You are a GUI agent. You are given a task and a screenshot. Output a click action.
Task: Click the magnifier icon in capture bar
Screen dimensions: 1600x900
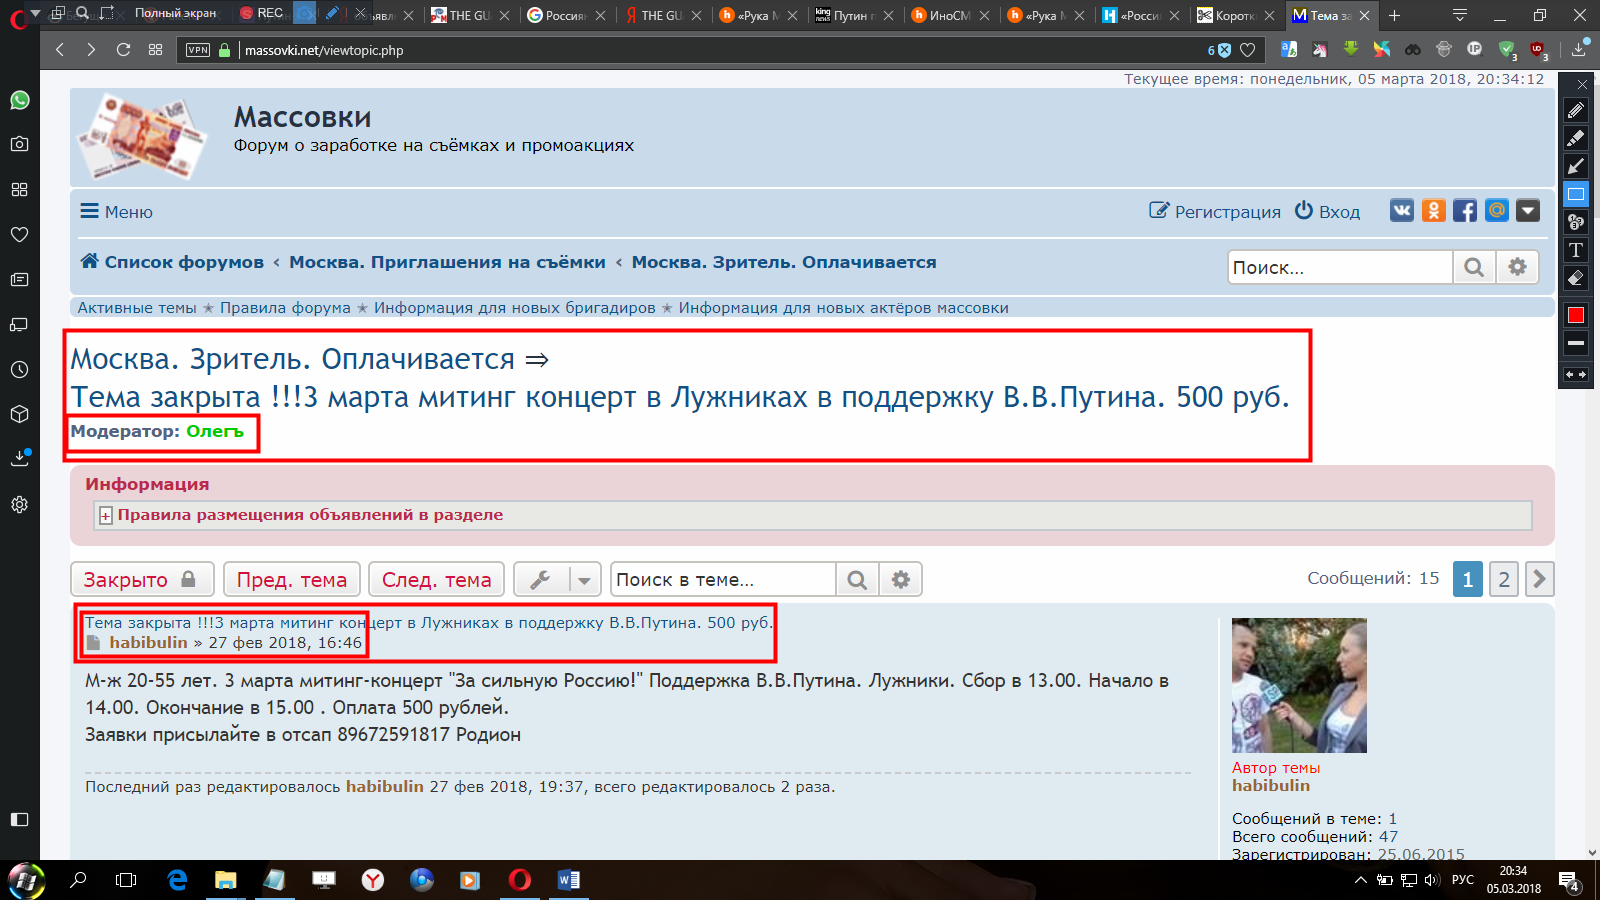[x=82, y=13]
